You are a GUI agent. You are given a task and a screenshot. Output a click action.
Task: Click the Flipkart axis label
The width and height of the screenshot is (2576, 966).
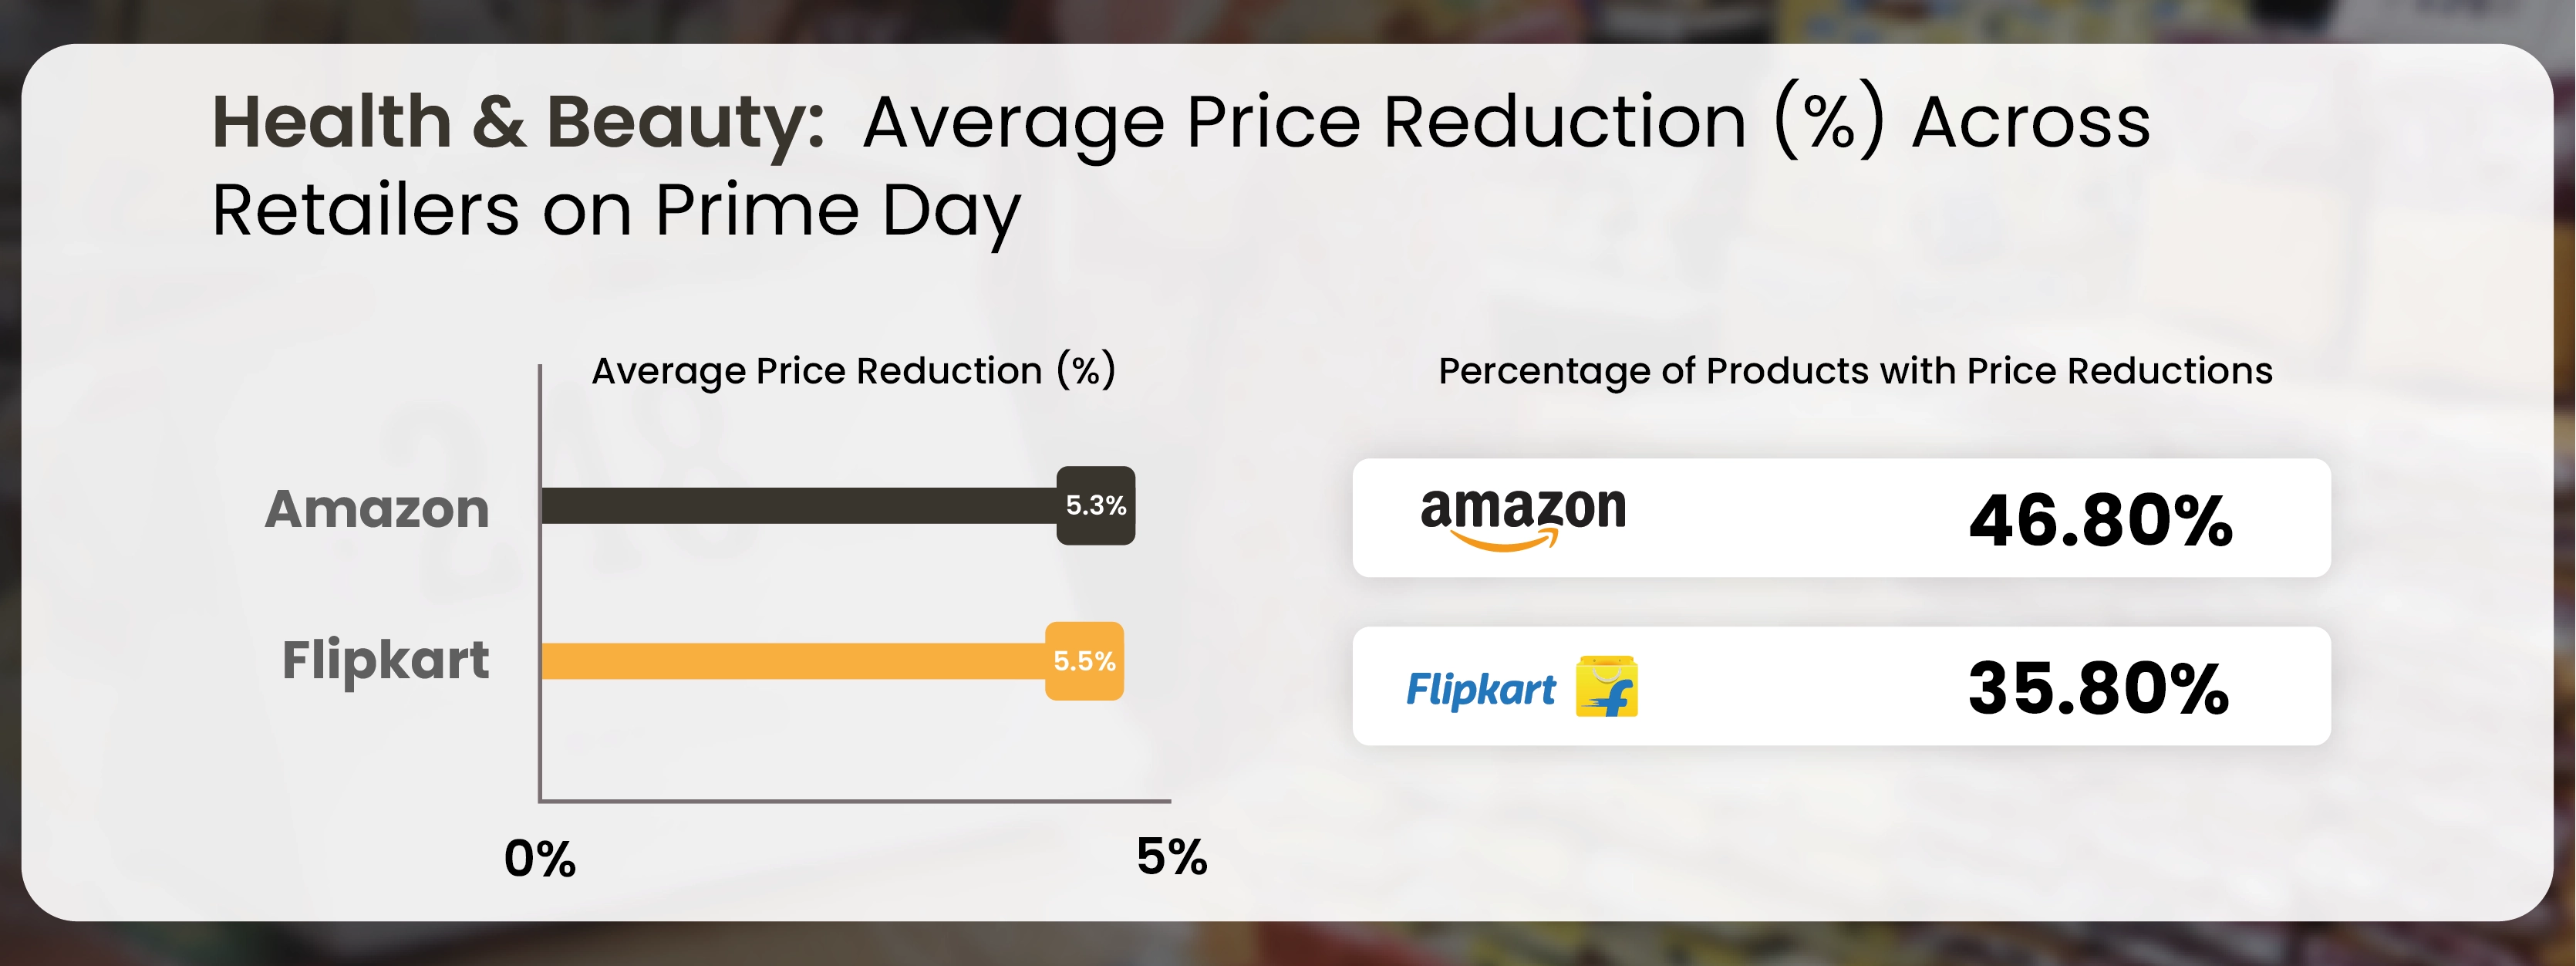[x=386, y=661]
